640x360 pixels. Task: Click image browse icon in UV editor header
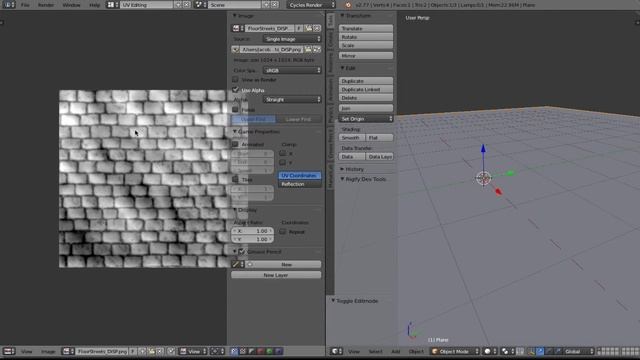pos(68,351)
